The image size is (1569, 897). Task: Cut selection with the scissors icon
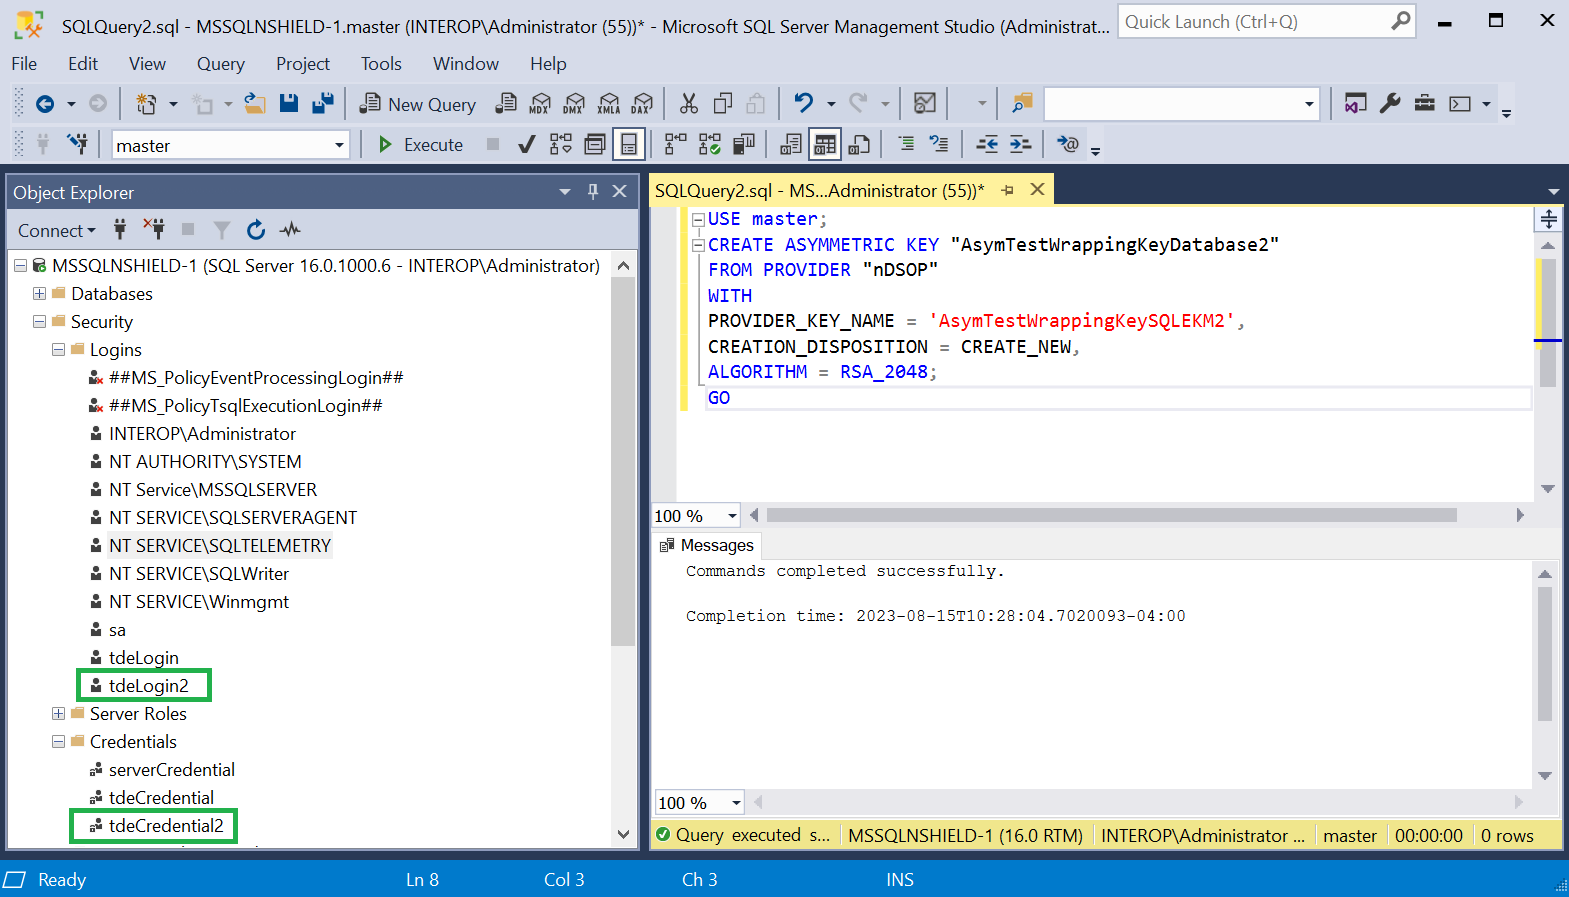point(689,104)
